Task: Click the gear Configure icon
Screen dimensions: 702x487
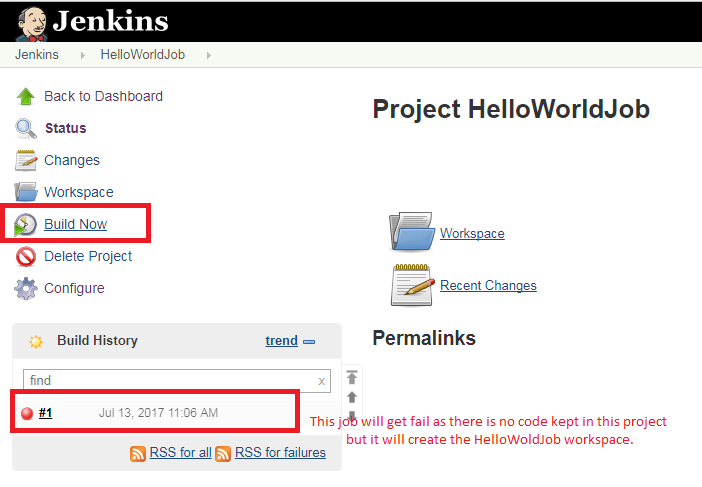Action: pos(26,288)
